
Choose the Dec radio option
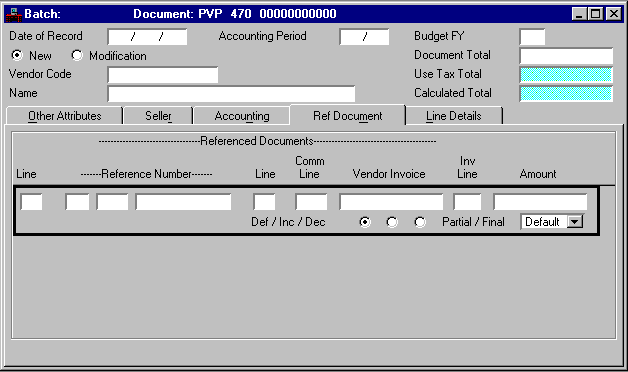(x=420, y=222)
